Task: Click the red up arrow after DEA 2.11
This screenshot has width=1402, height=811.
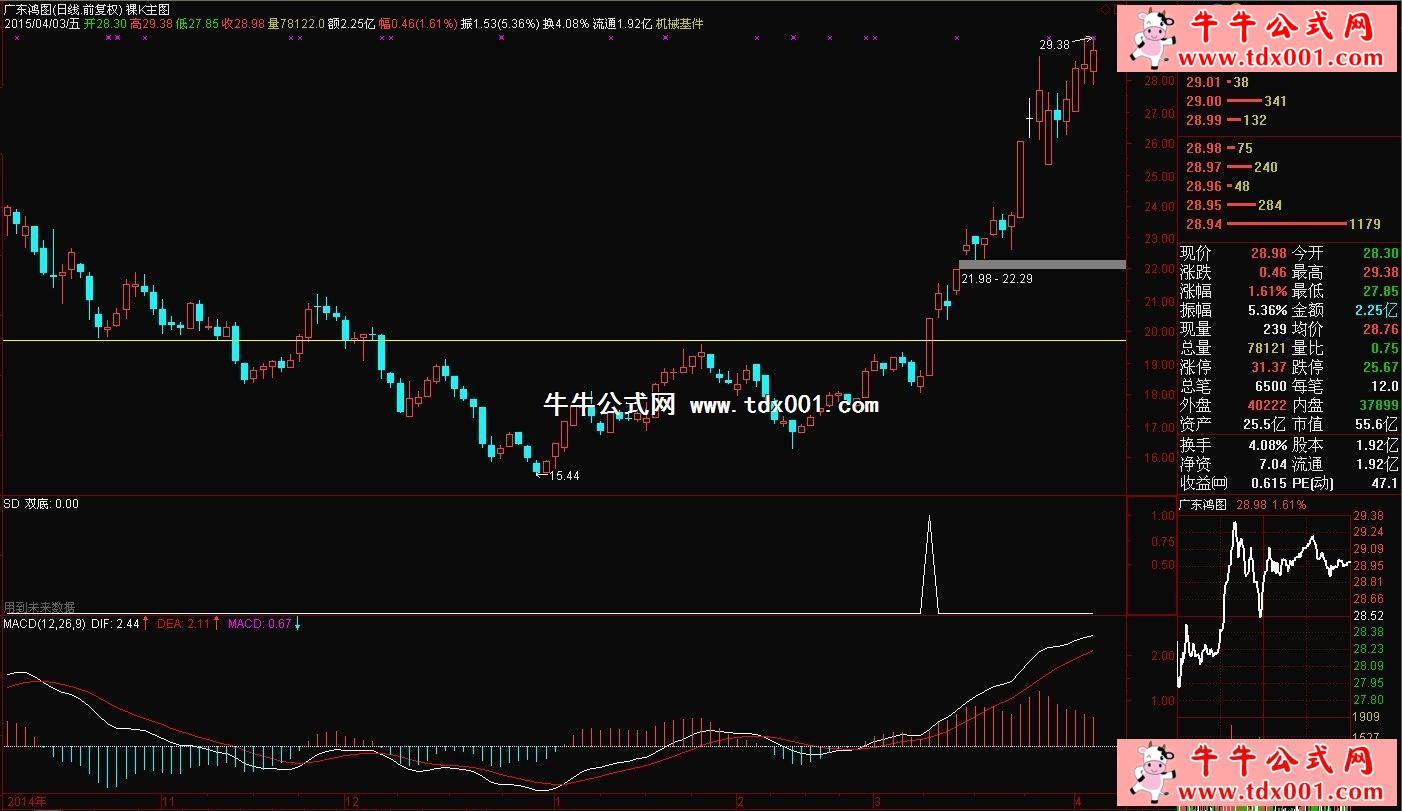Action: pos(217,624)
